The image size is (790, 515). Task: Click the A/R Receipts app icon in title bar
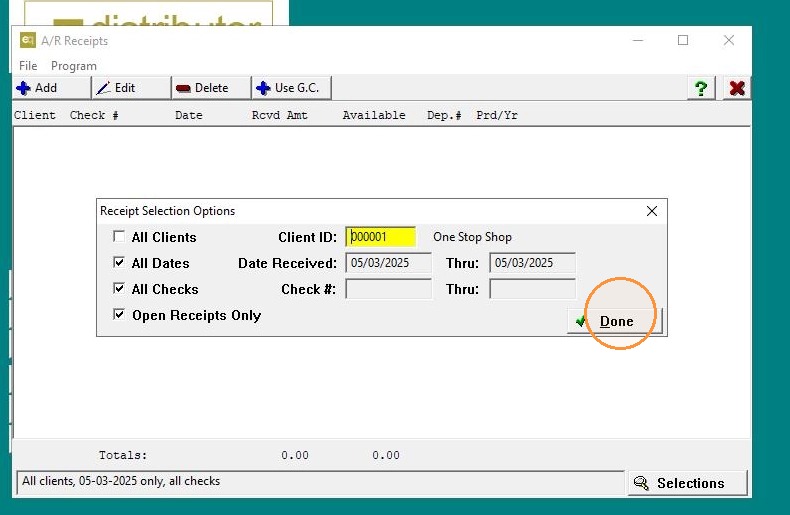(28, 40)
